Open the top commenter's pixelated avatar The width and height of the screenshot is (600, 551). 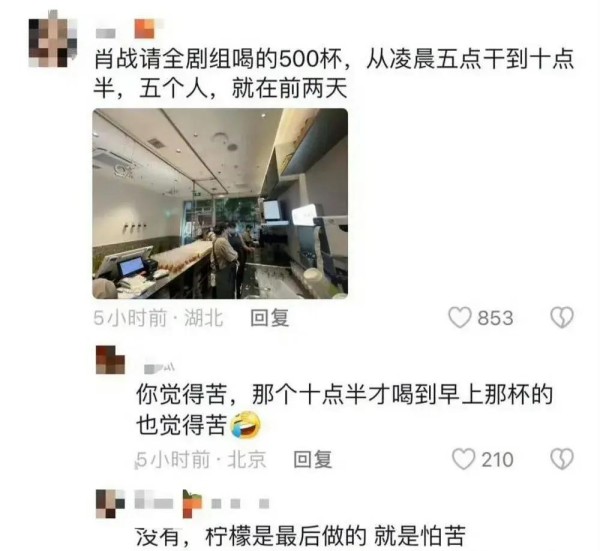[x=52, y=39]
